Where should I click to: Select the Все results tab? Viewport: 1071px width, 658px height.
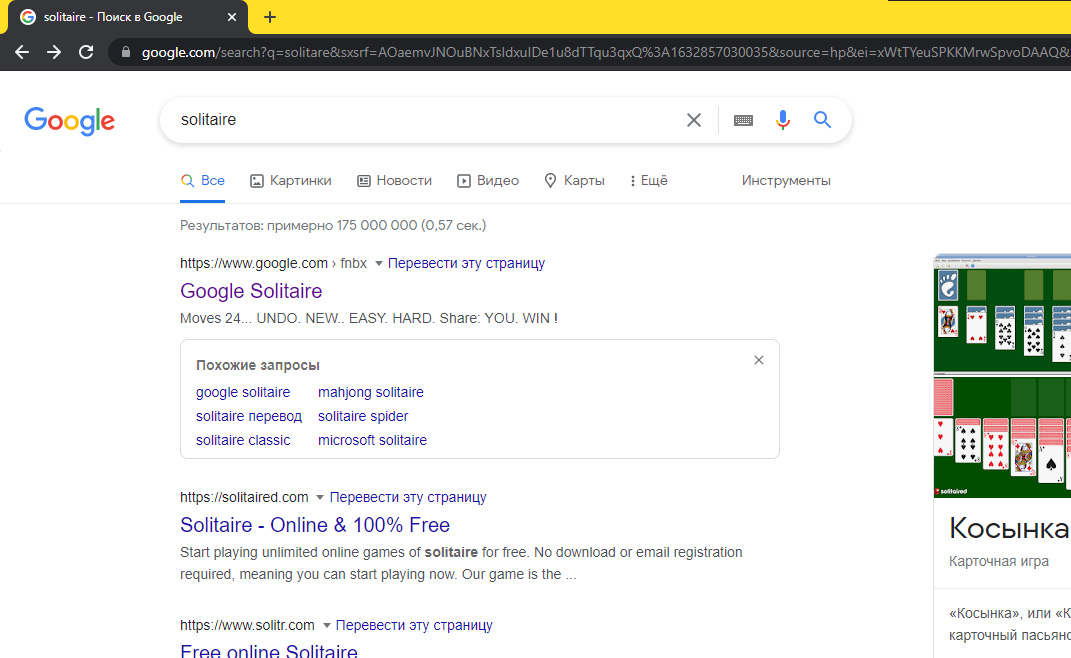(x=203, y=180)
